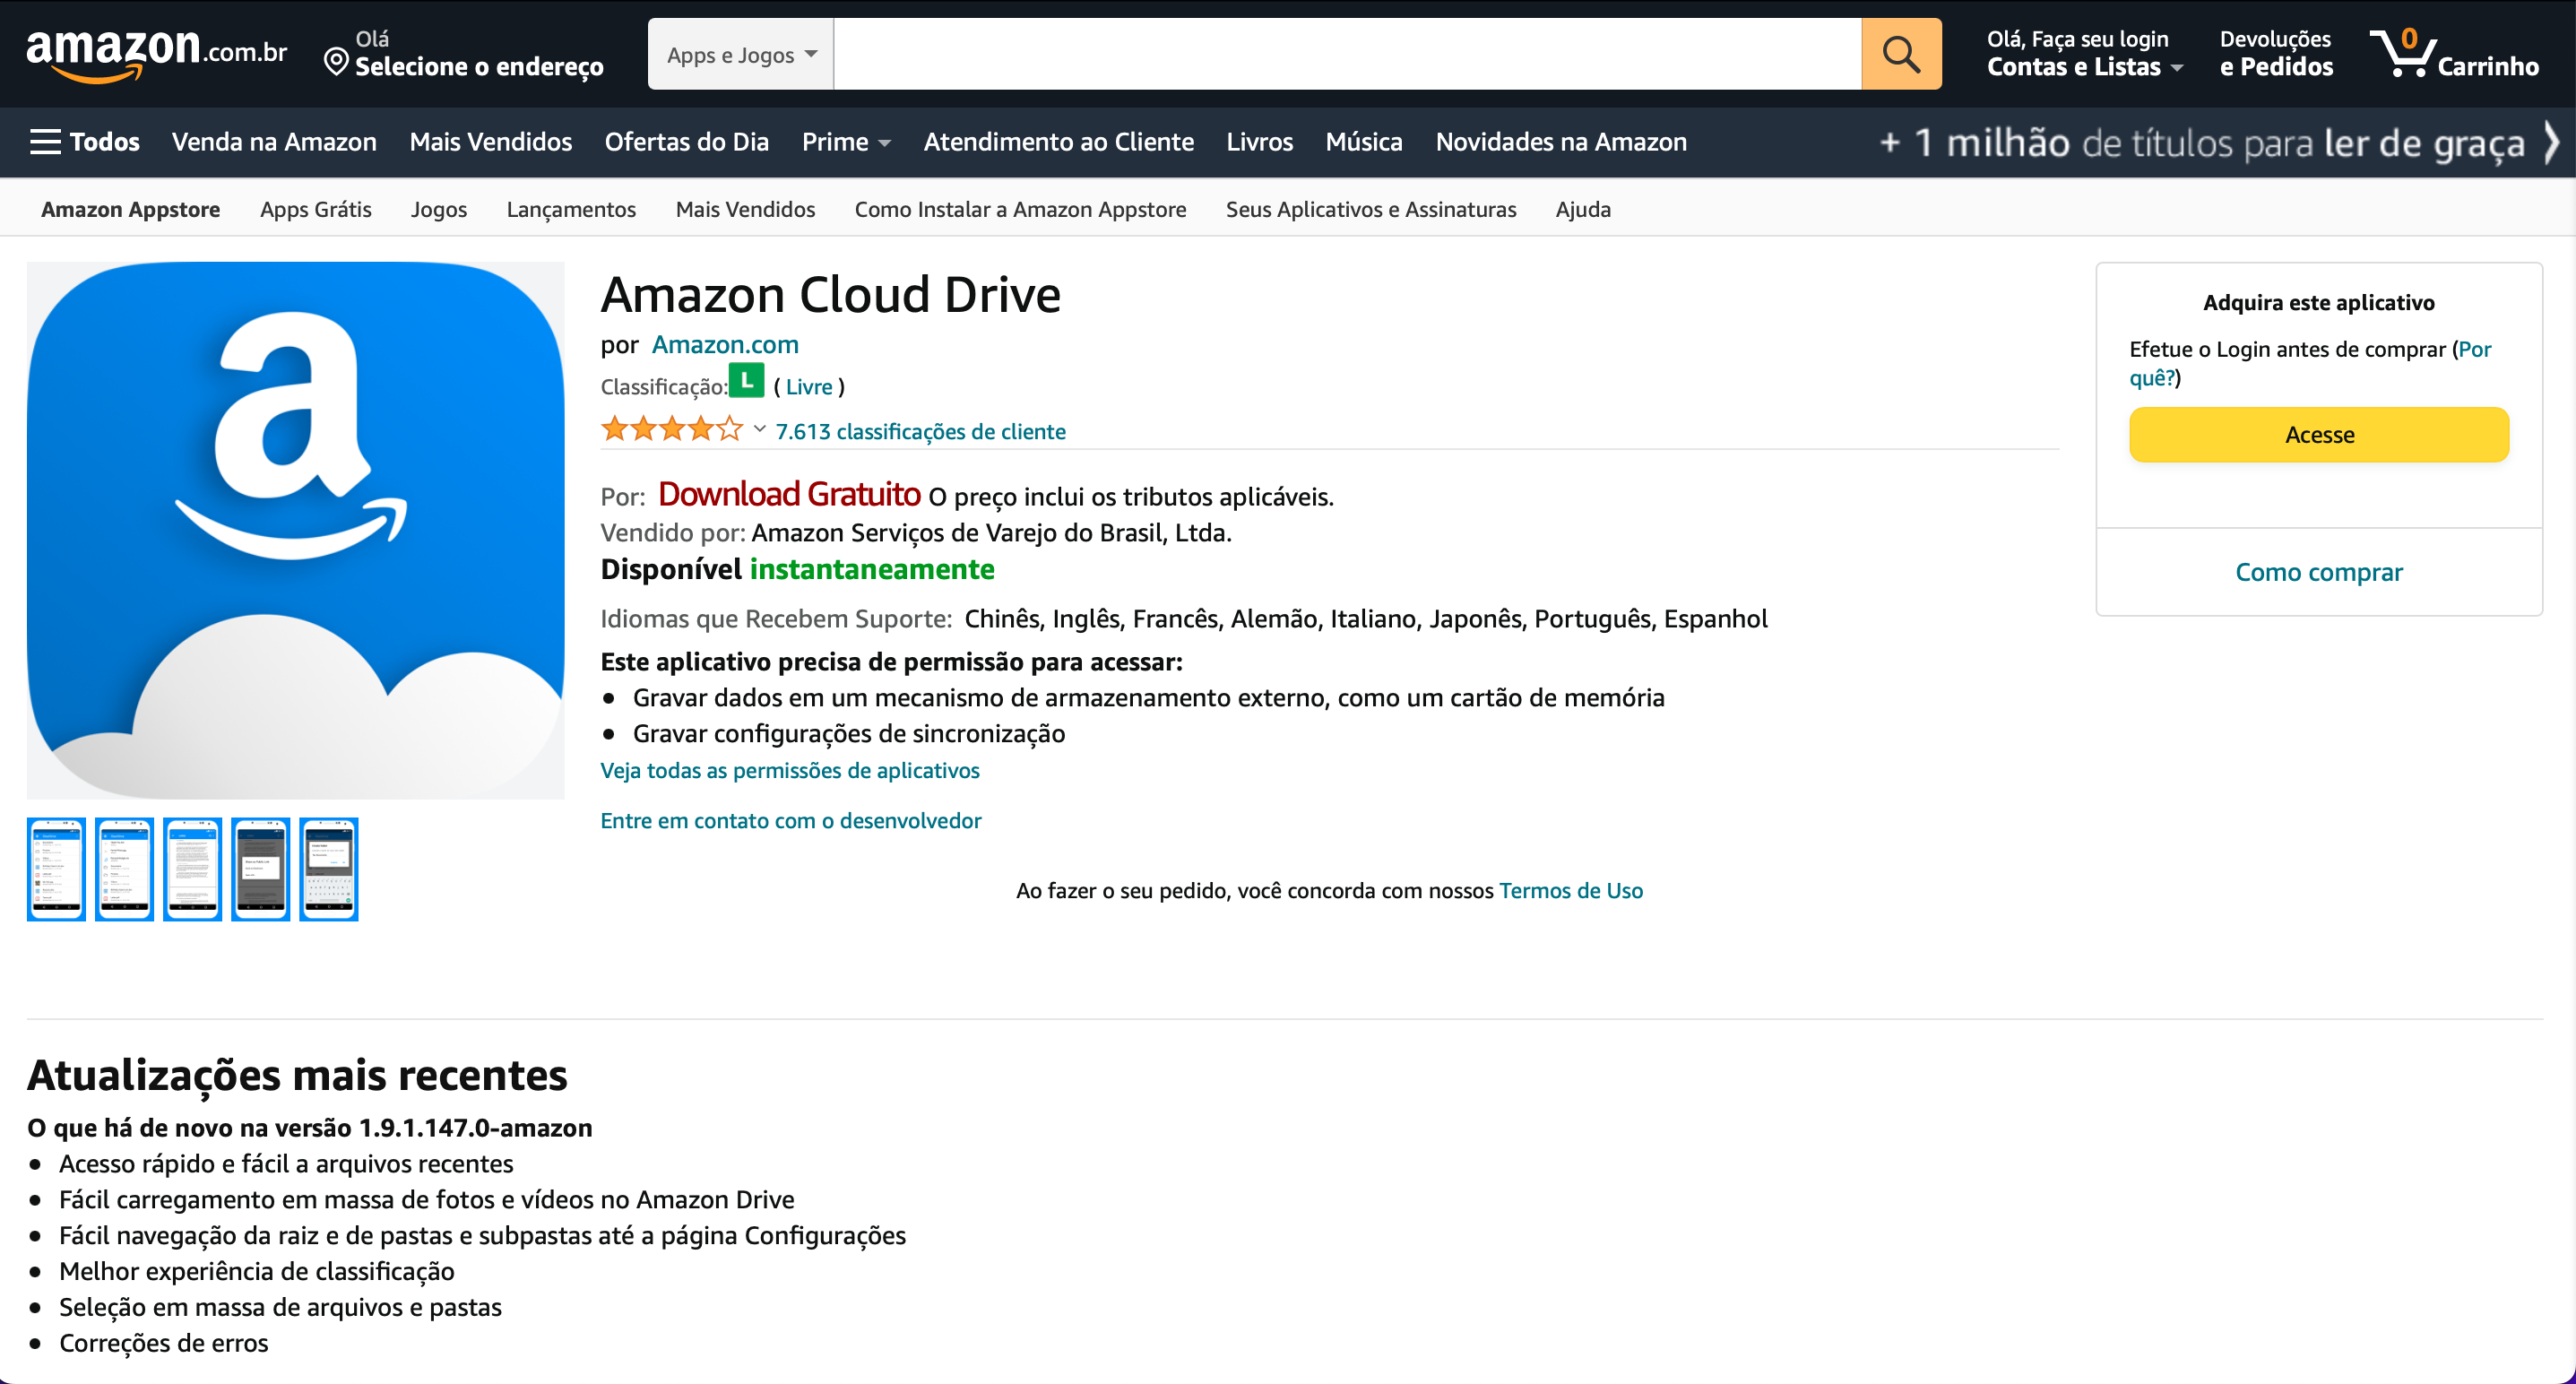Open the Termos de Uso link

(x=1570, y=890)
